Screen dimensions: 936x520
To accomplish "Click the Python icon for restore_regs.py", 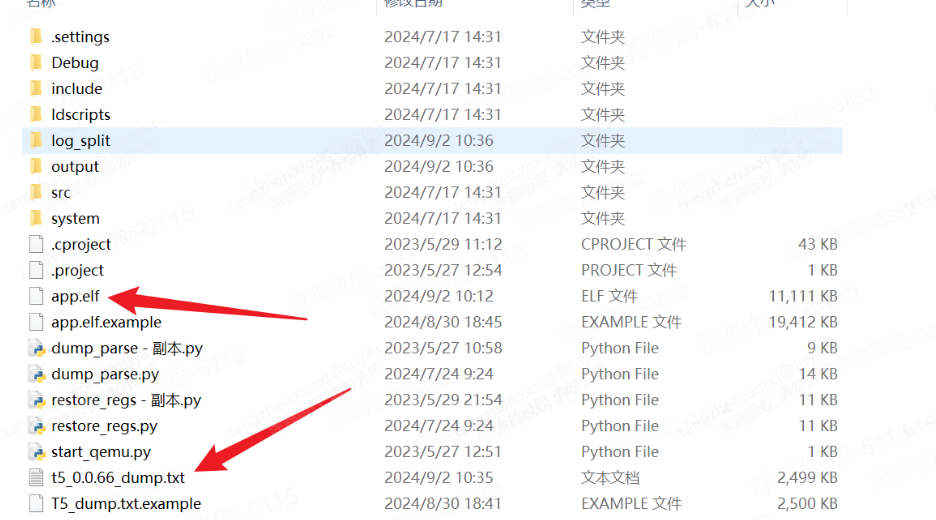I will coord(37,426).
